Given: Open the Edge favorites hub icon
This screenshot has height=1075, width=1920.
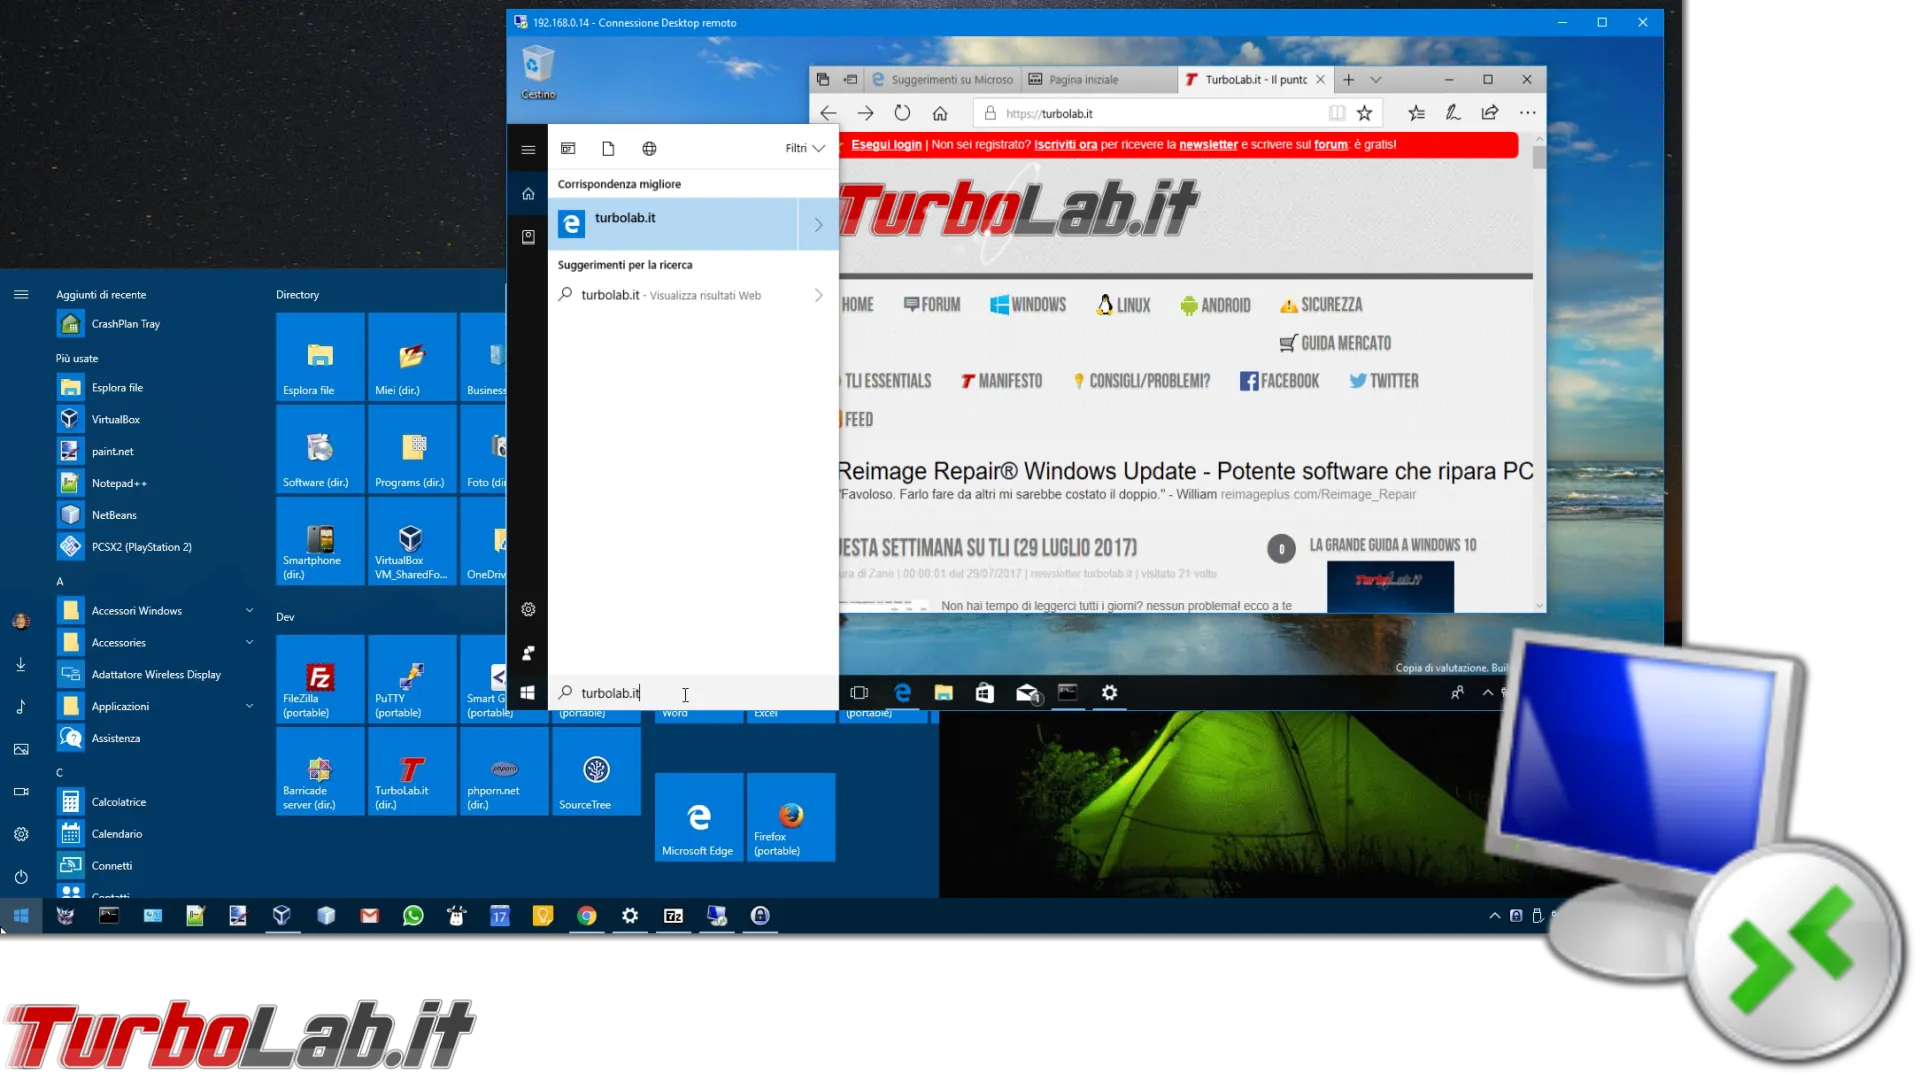Looking at the screenshot, I should click(1416, 113).
